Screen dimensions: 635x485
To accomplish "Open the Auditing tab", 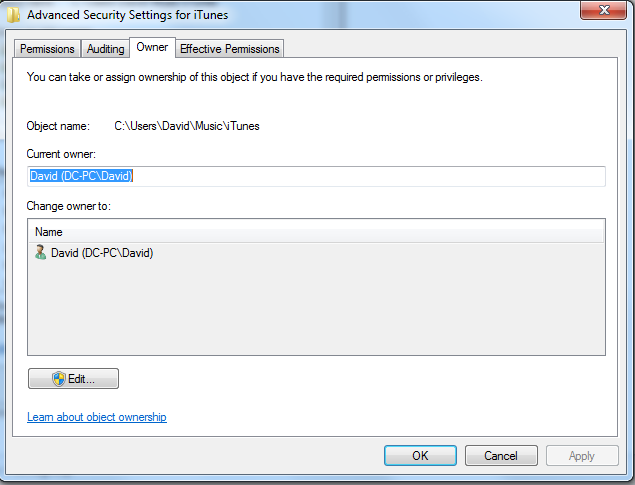I will (106, 49).
